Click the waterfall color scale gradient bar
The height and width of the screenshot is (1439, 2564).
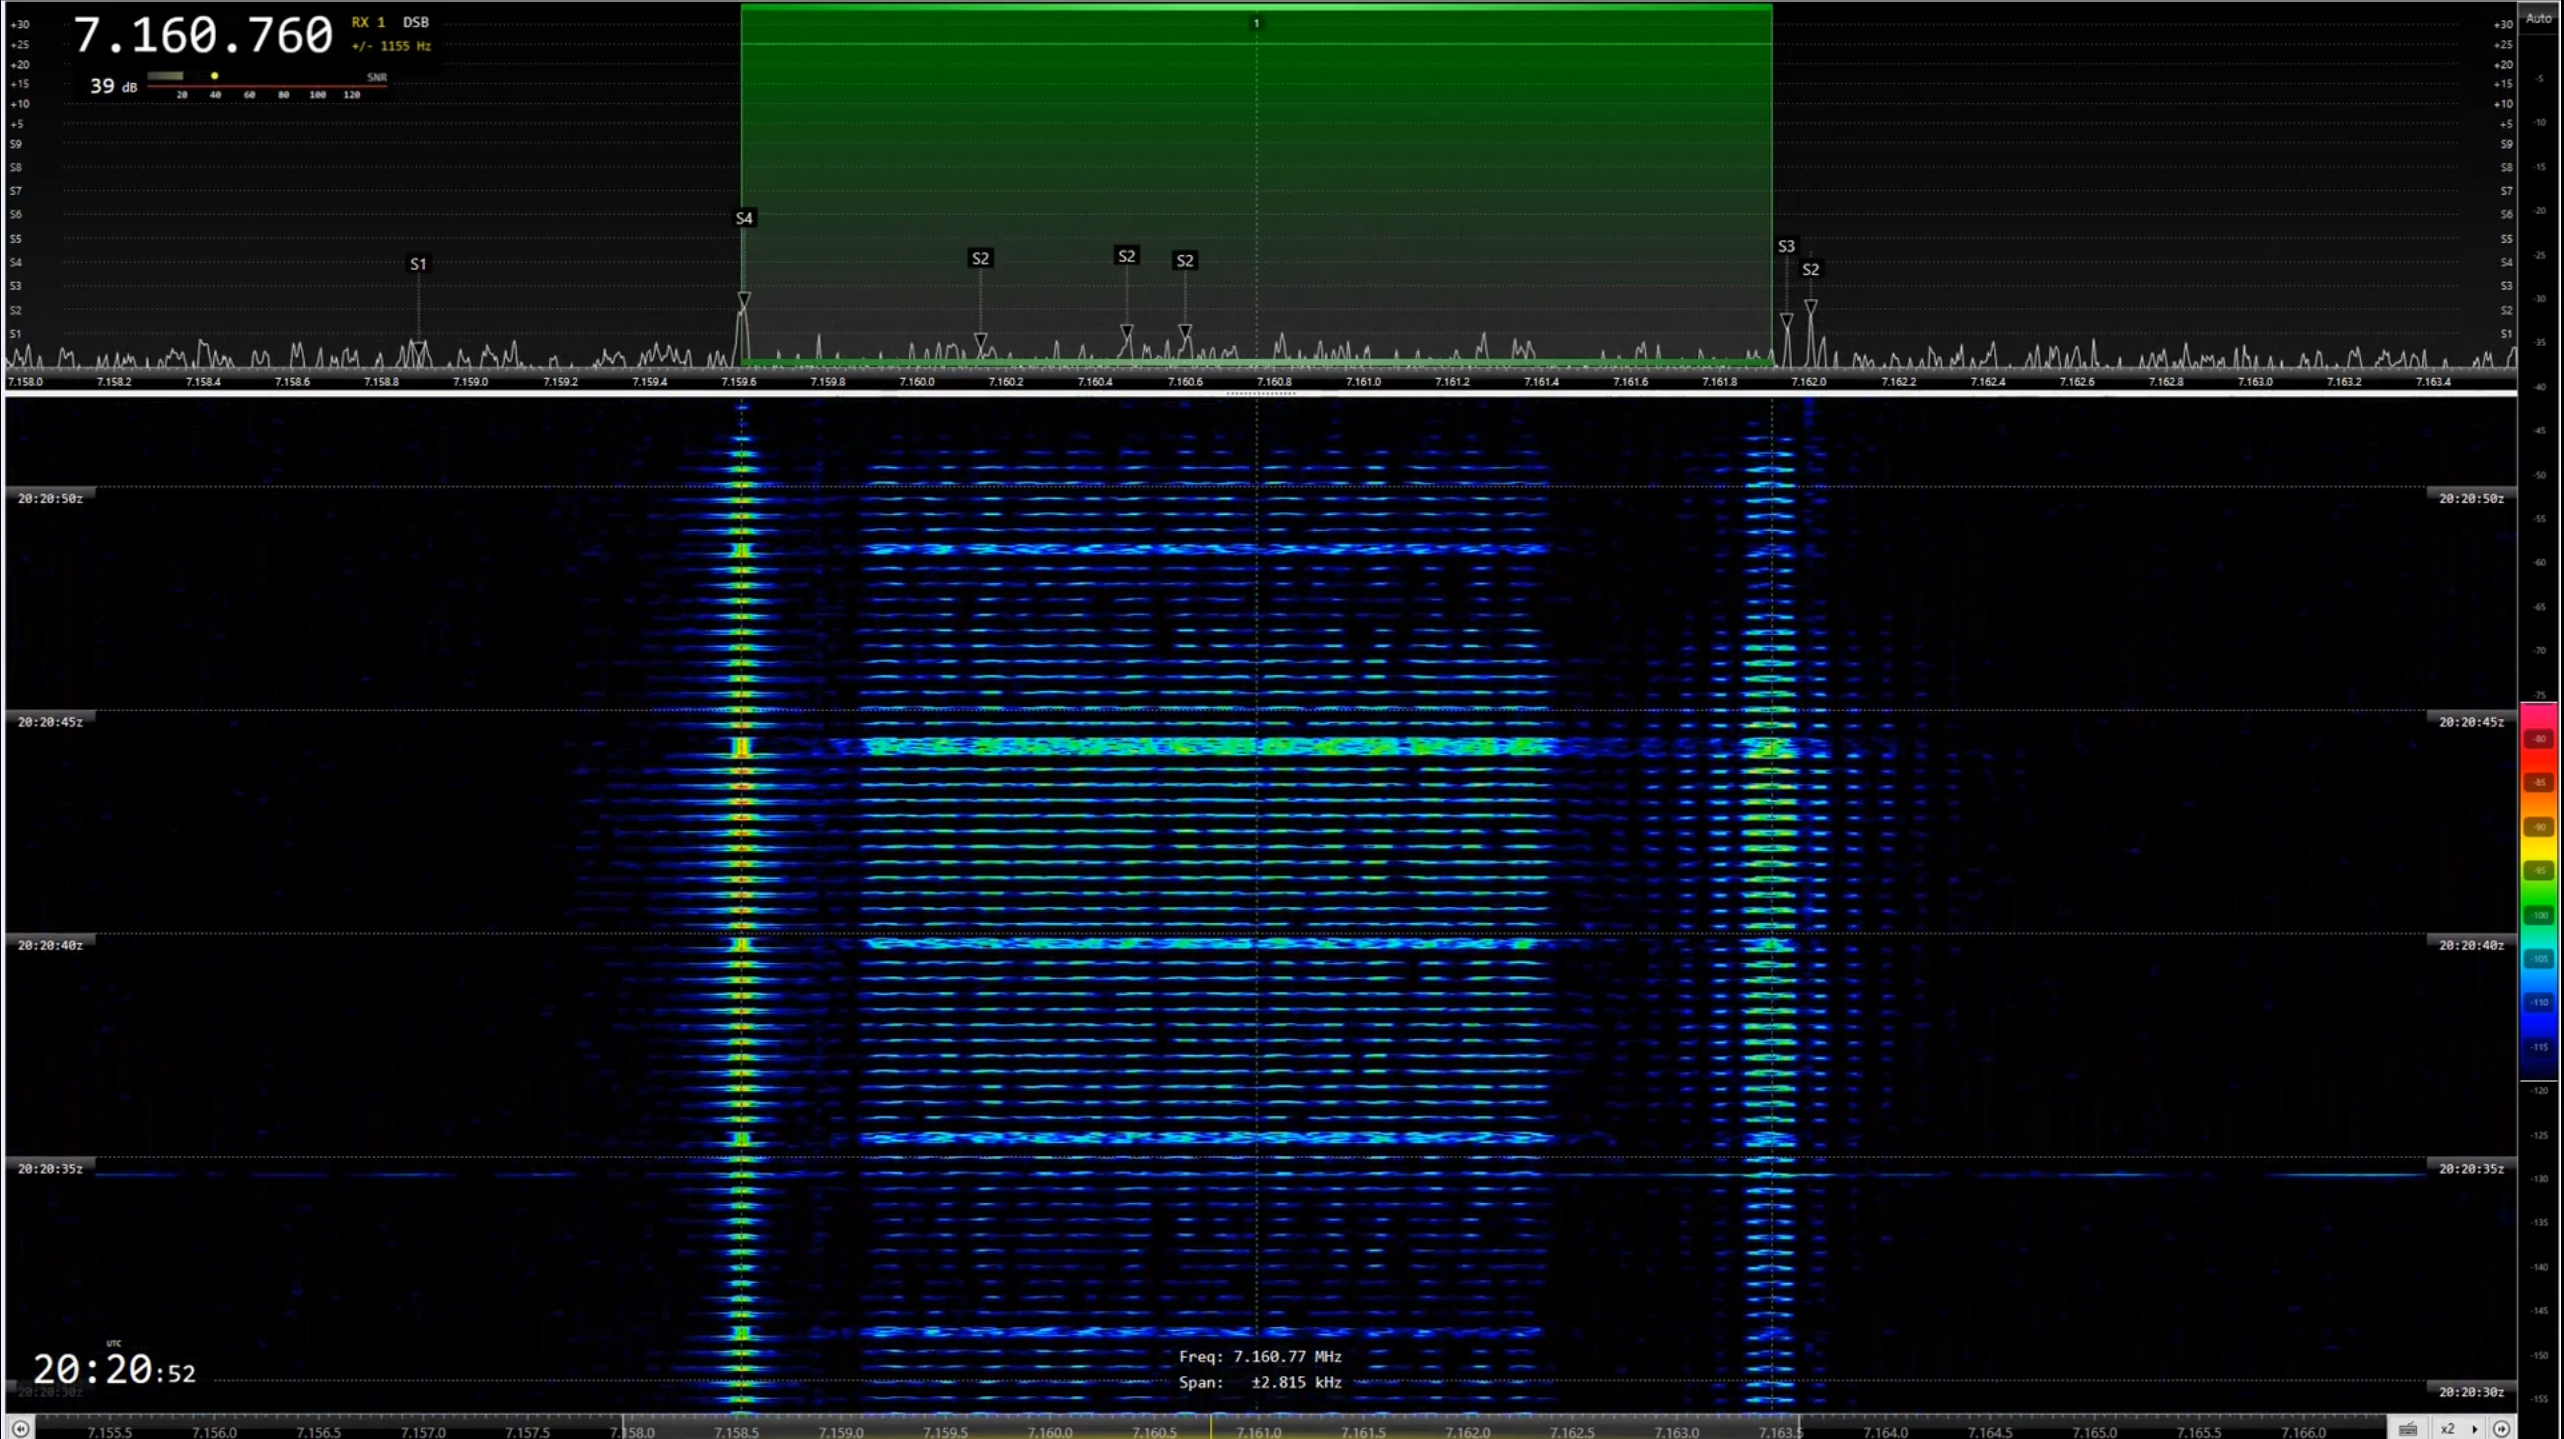click(2538, 890)
